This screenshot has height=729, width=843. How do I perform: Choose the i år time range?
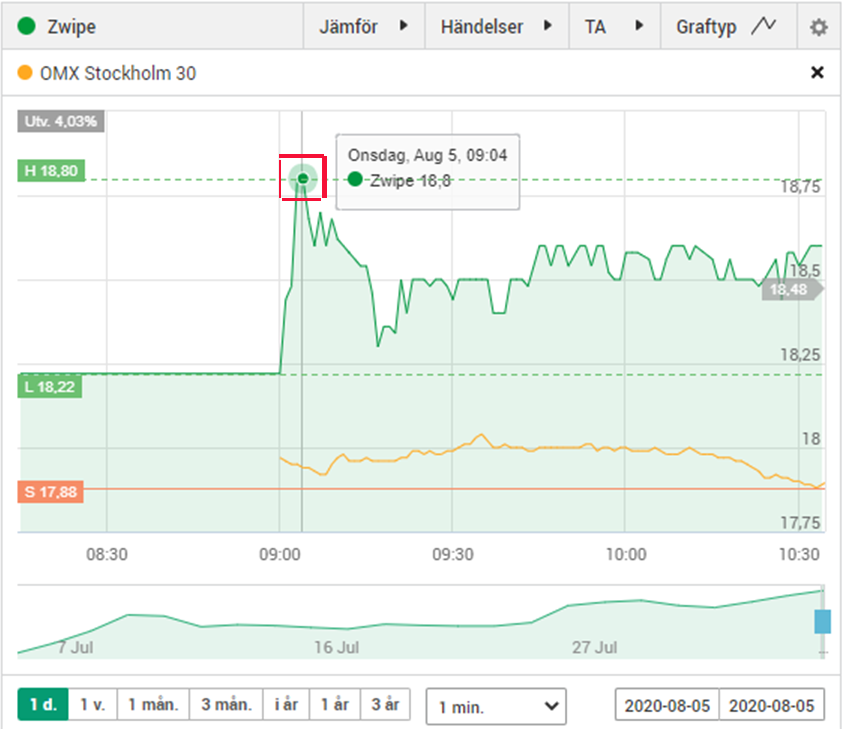(x=286, y=704)
